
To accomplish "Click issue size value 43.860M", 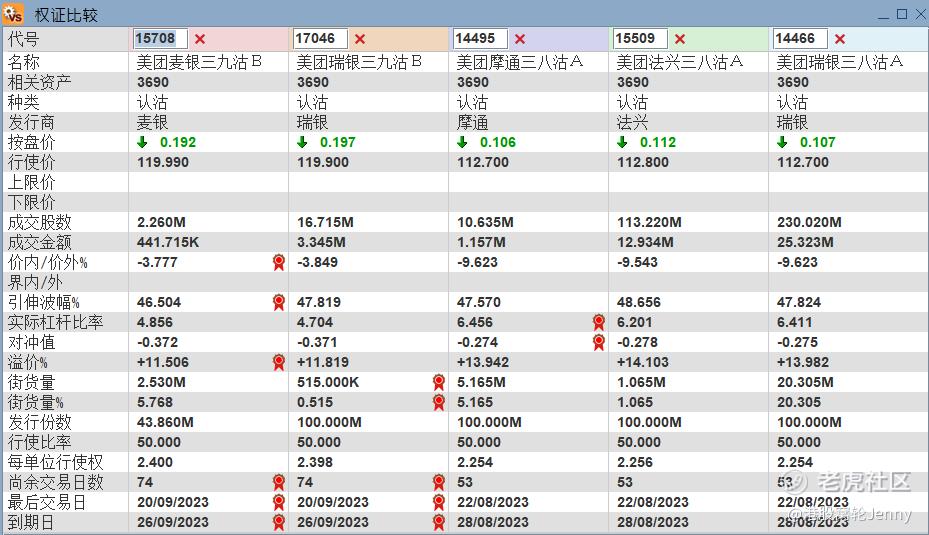I will pyautogui.click(x=165, y=422).
